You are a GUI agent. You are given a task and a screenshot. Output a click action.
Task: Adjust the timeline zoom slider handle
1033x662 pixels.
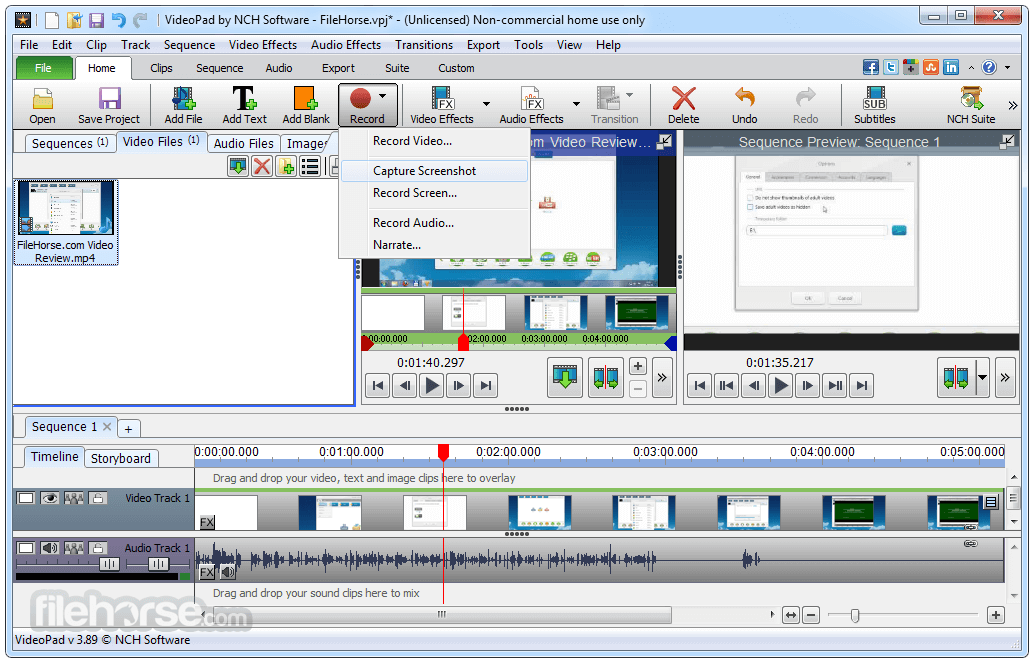[x=854, y=615]
